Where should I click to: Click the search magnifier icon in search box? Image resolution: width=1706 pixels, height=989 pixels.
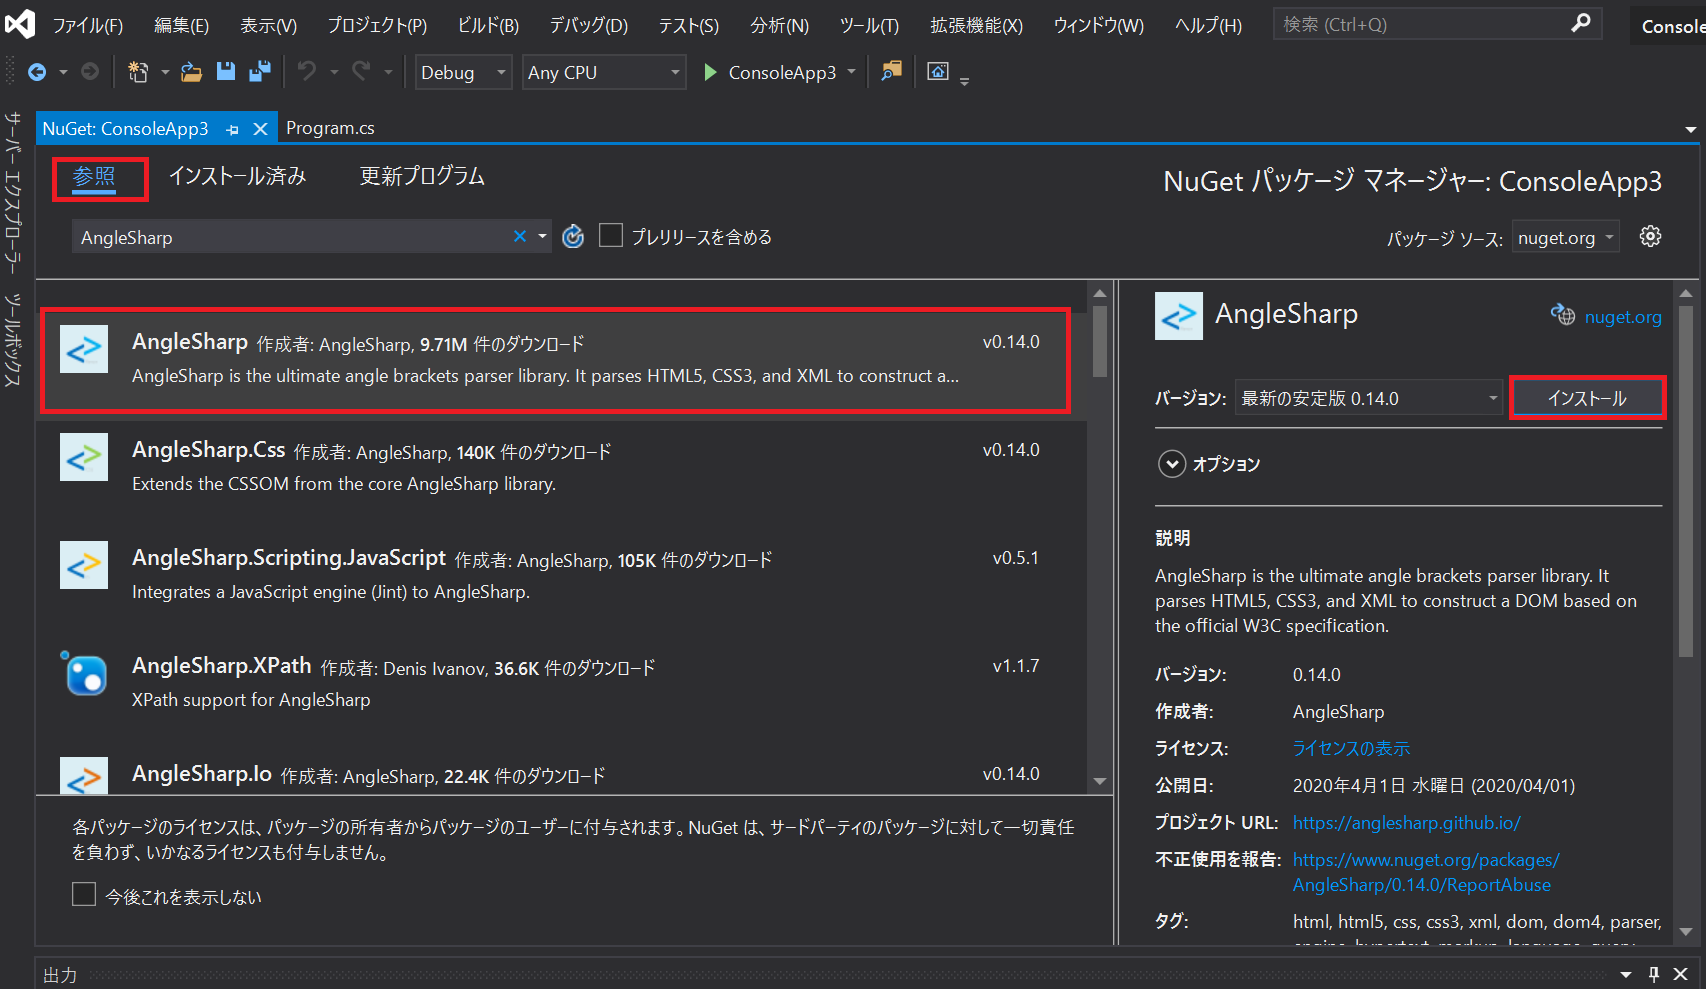coord(1580,23)
